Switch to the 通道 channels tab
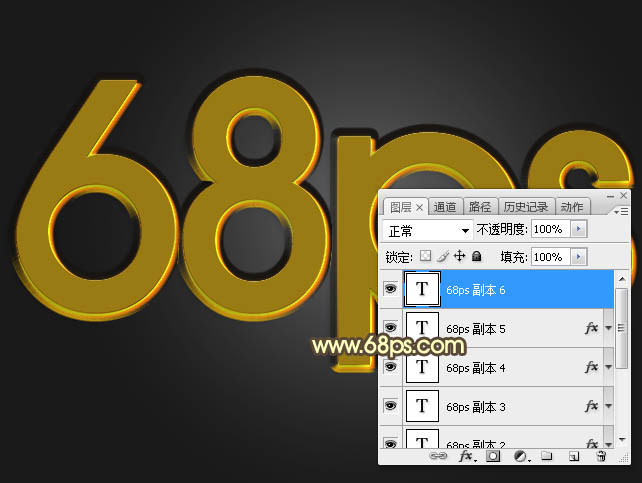 click(x=445, y=207)
